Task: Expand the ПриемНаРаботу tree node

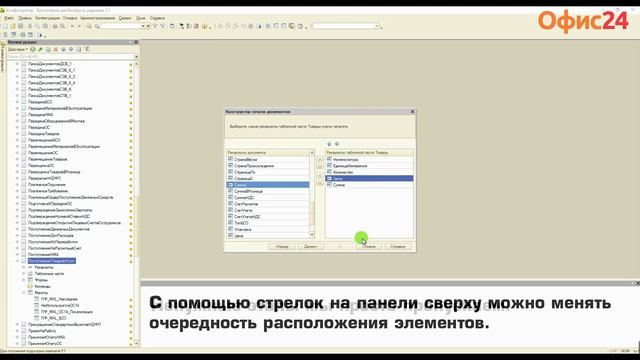Action: tap(17, 331)
